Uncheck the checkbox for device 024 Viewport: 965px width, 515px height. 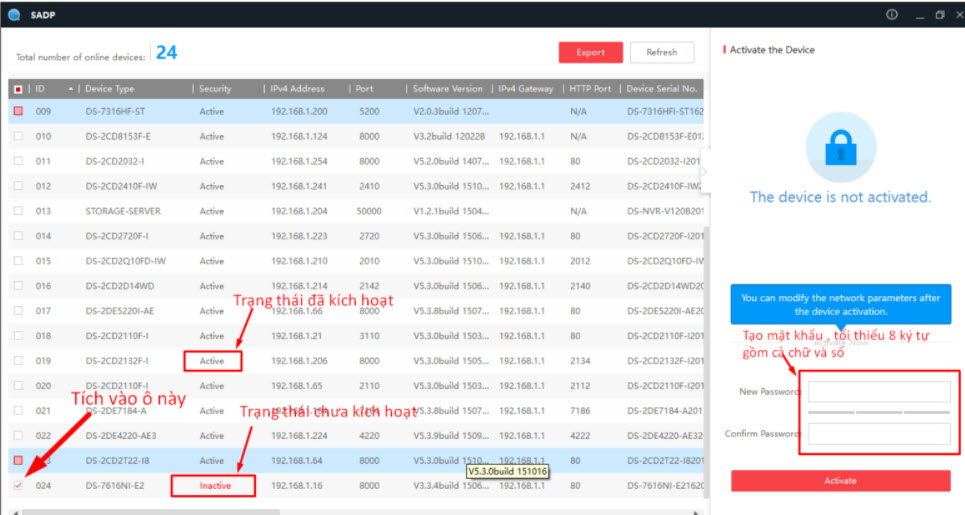[x=18, y=485]
